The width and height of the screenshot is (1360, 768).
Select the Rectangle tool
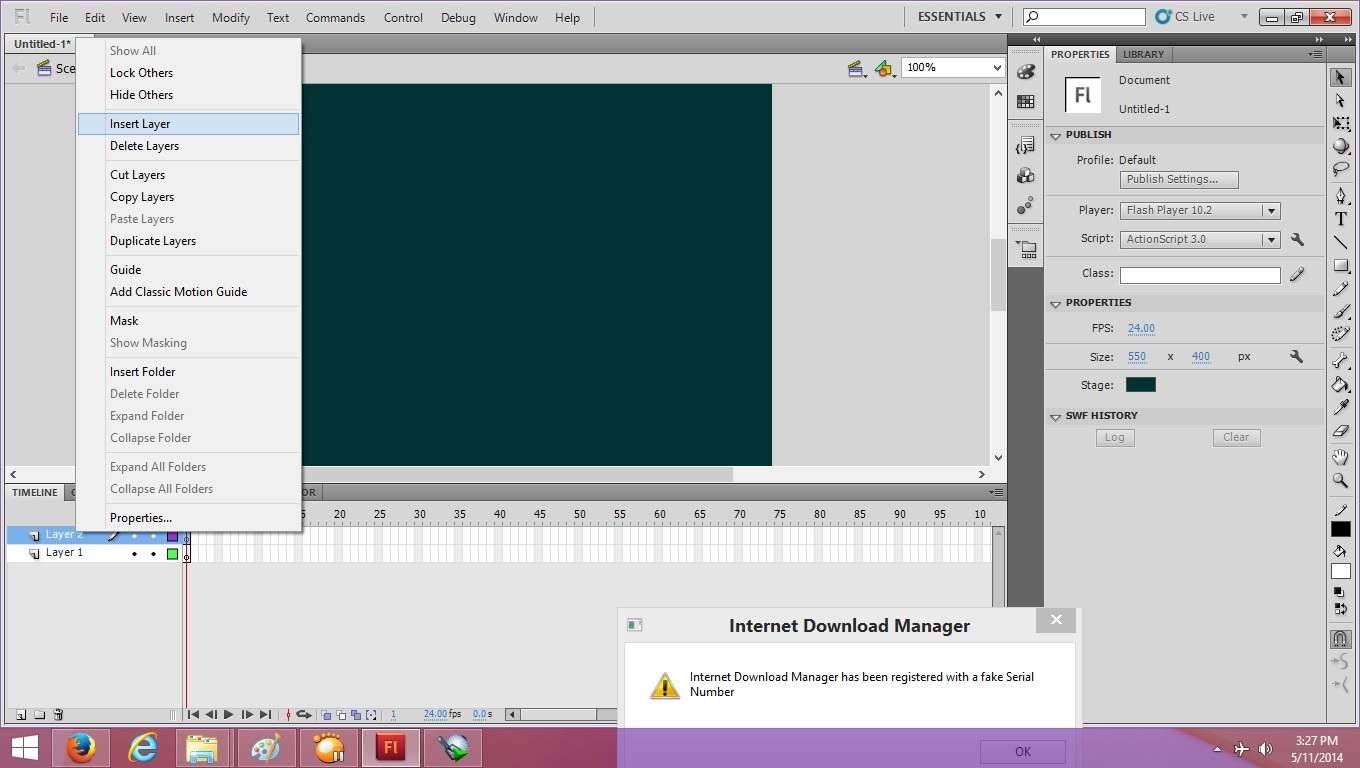1341,265
